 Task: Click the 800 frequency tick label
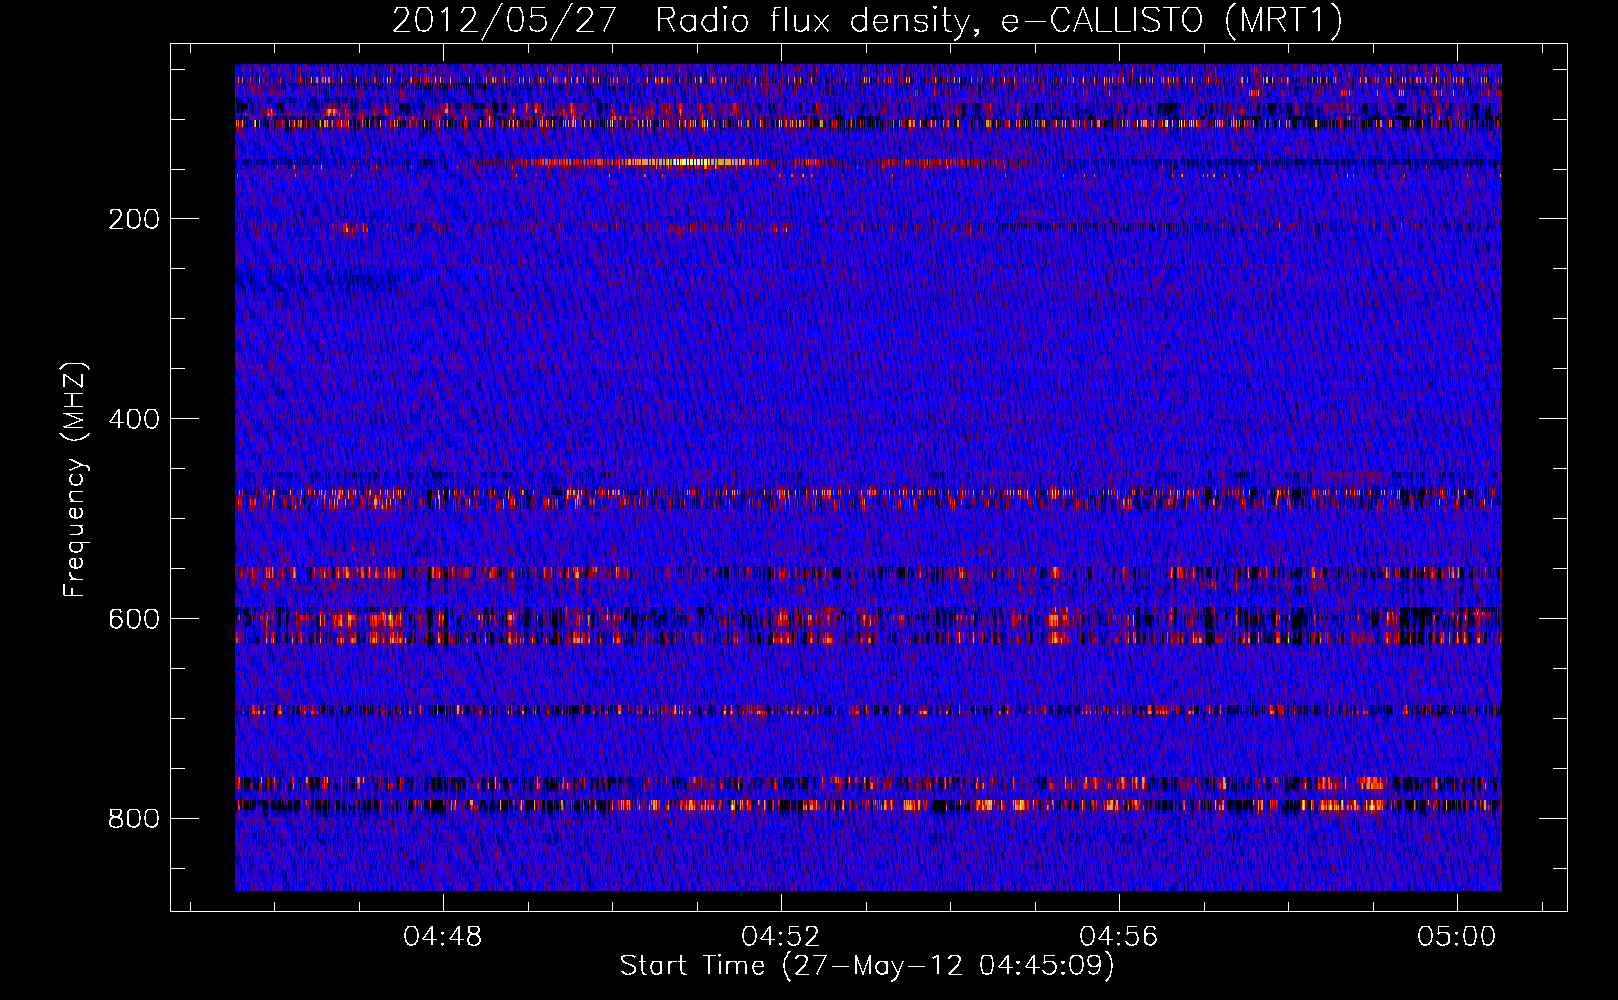134,819
